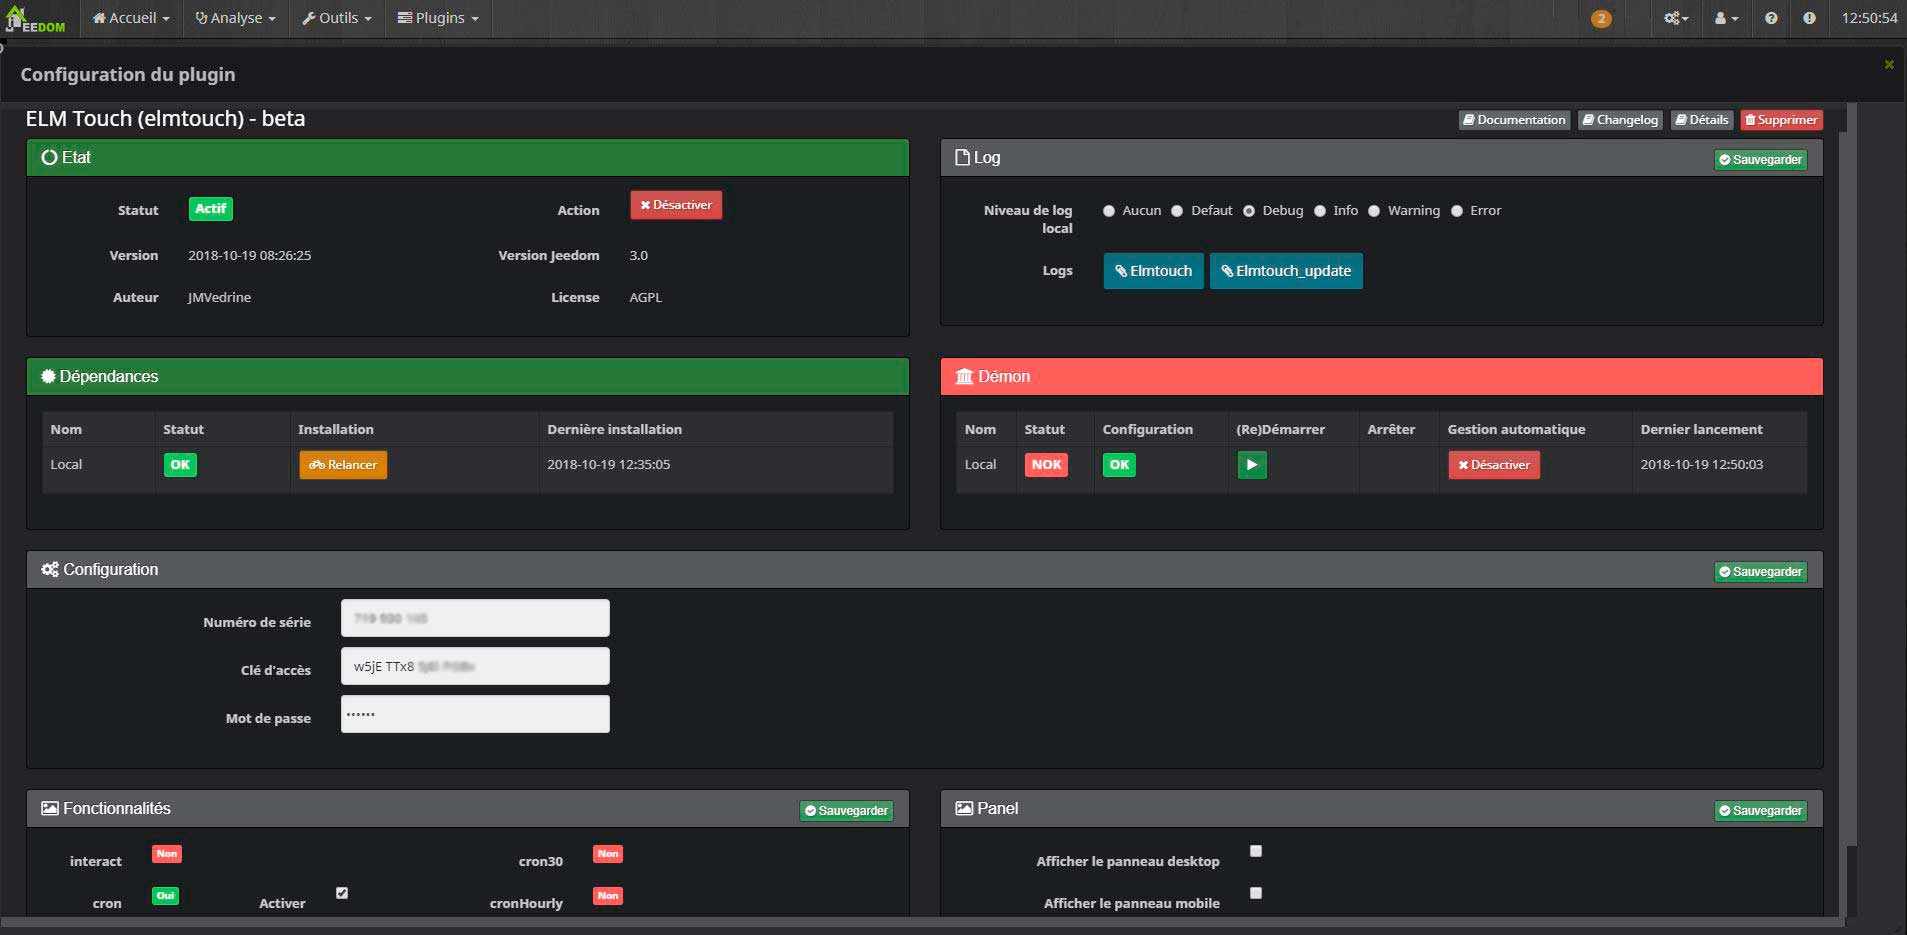Viewport: 1907px width, 935px height.
Task: Click Relancer to reinstall dependencies
Action: [343, 465]
